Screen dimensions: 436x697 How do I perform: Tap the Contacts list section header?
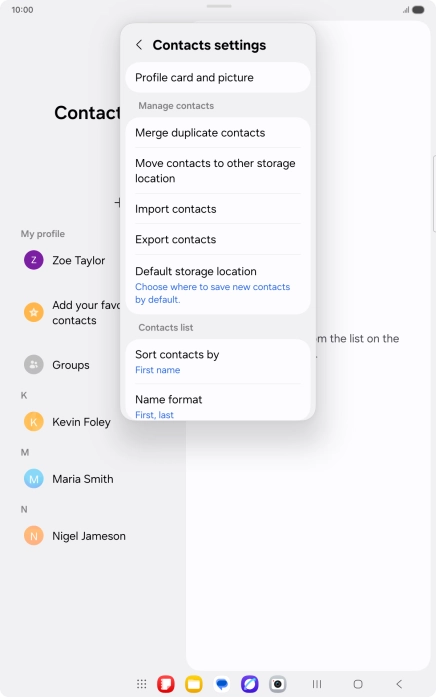(x=166, y=328)
